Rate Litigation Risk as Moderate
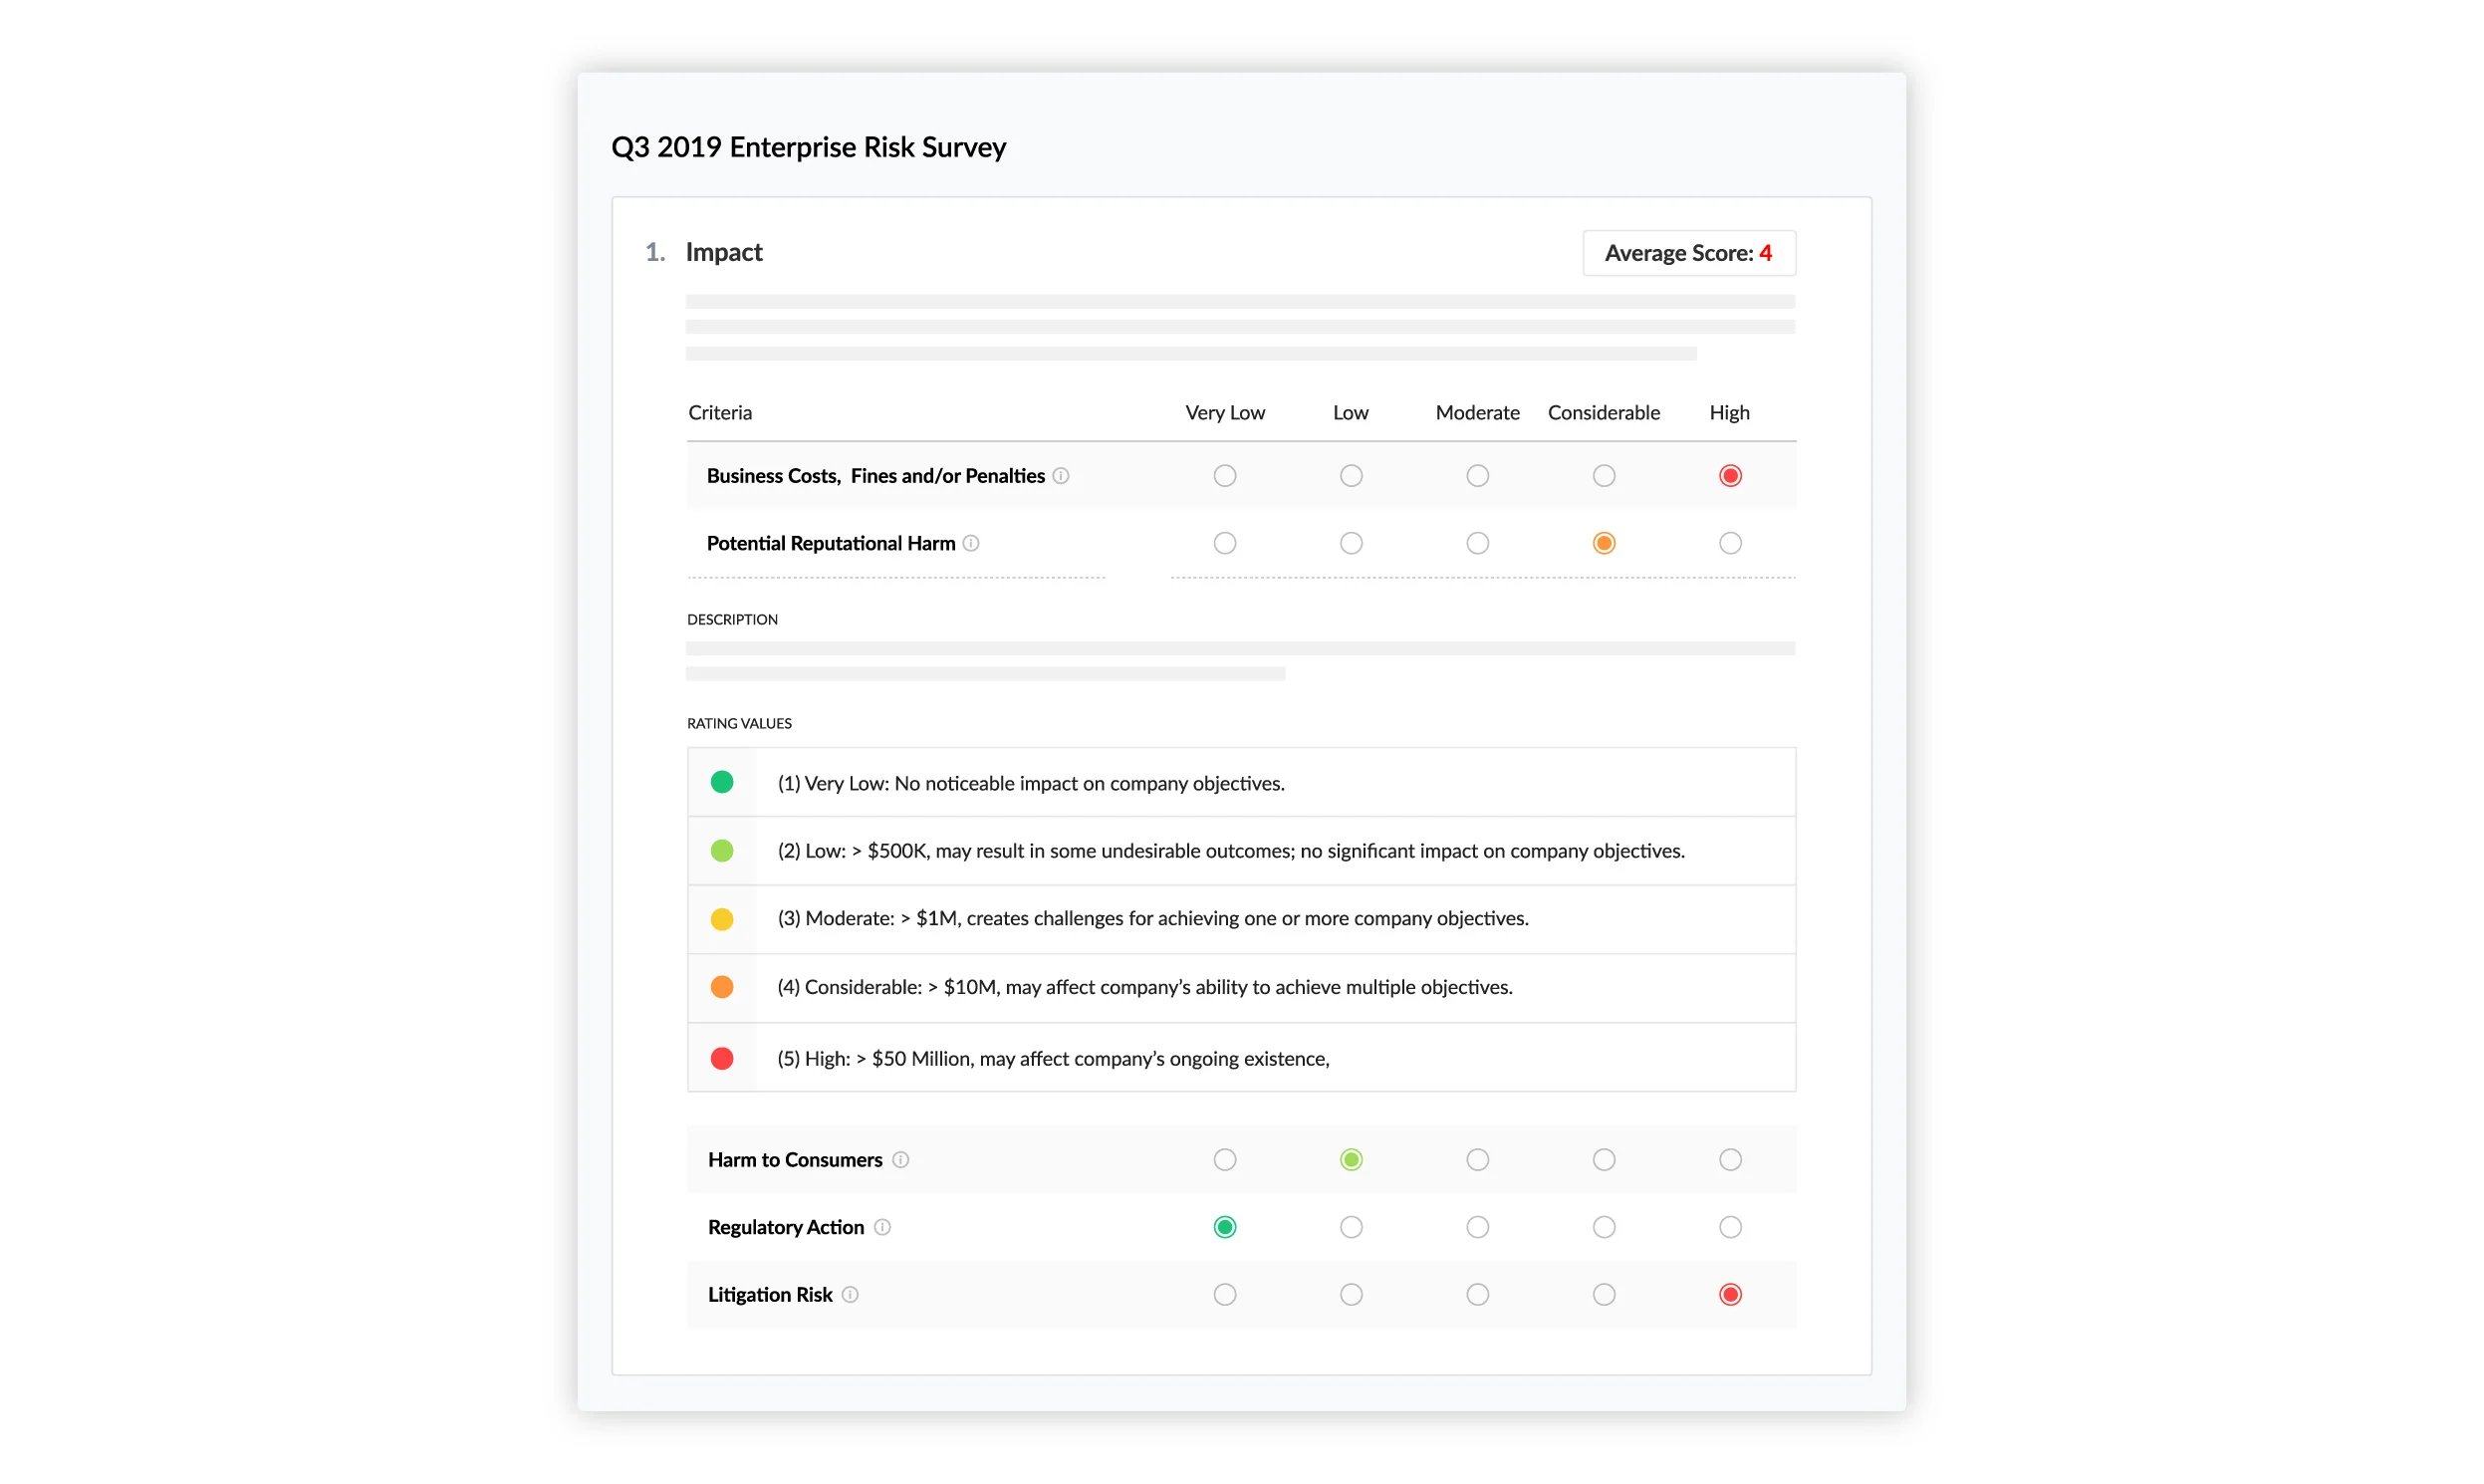Screen dimensions: 2484x1484 [x=1478, y=1295]
